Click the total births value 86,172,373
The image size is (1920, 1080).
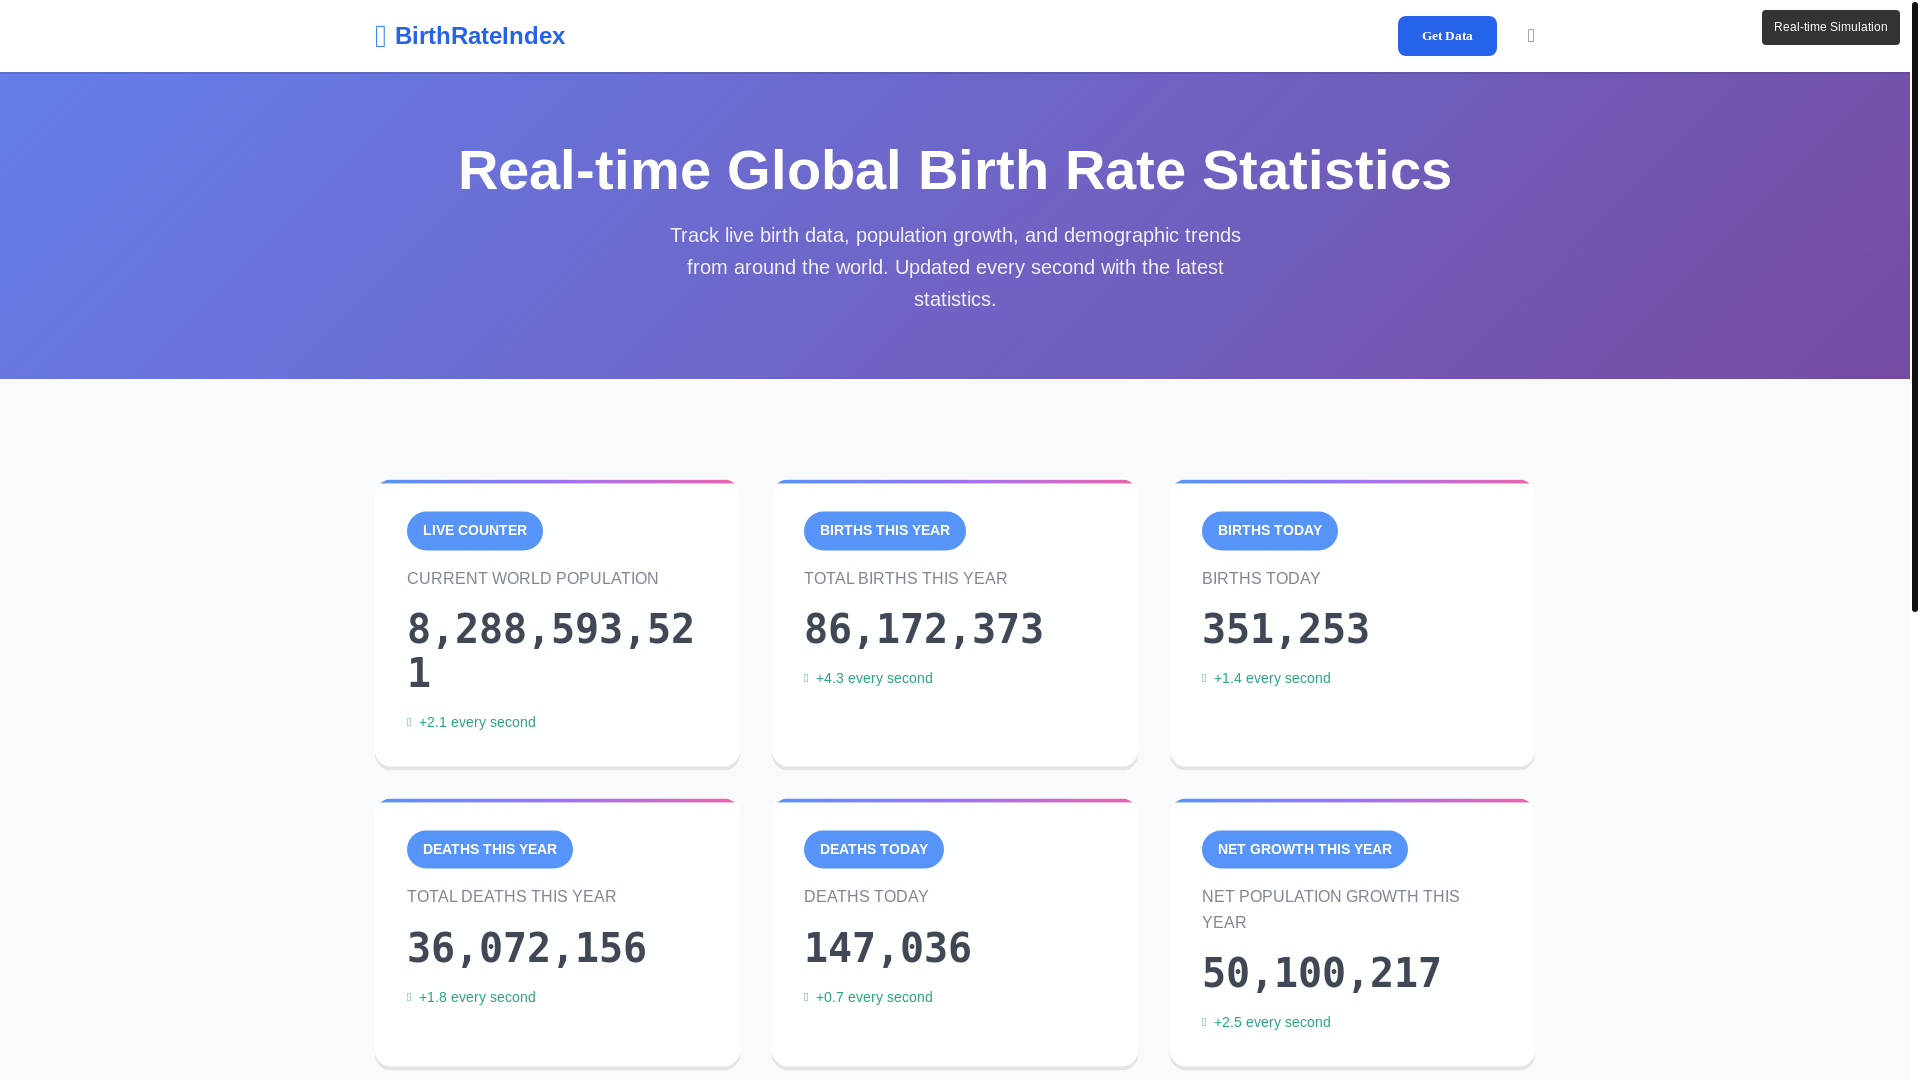point(924,629)
